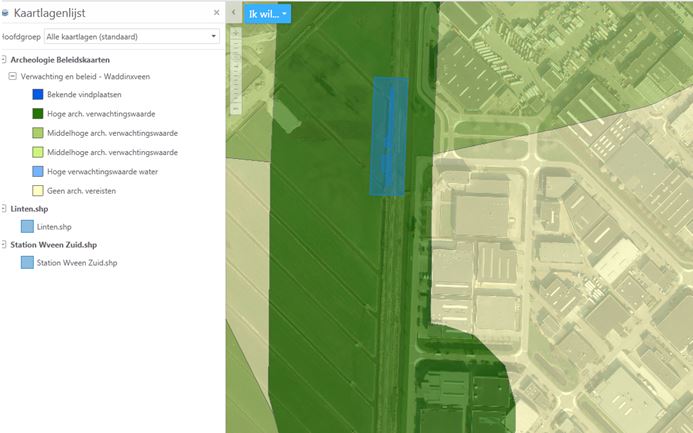Screen dimensions: 693x433
Task: Click the pale yellow Geen arch. vereisten swatch
Action: click(37, 190)
